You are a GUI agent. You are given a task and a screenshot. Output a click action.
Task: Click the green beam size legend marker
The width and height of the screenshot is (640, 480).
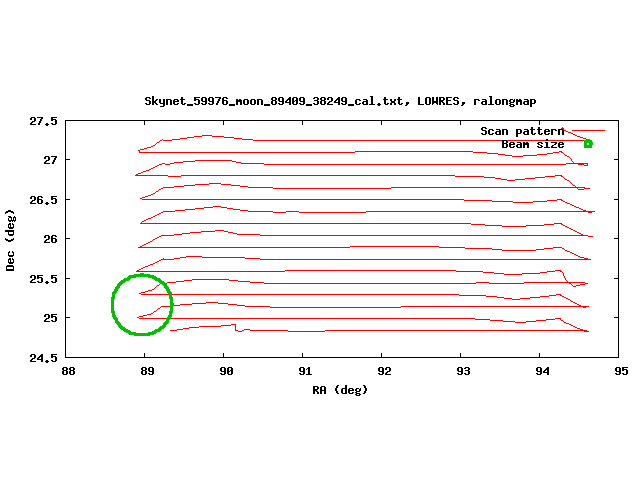(588, 144)
